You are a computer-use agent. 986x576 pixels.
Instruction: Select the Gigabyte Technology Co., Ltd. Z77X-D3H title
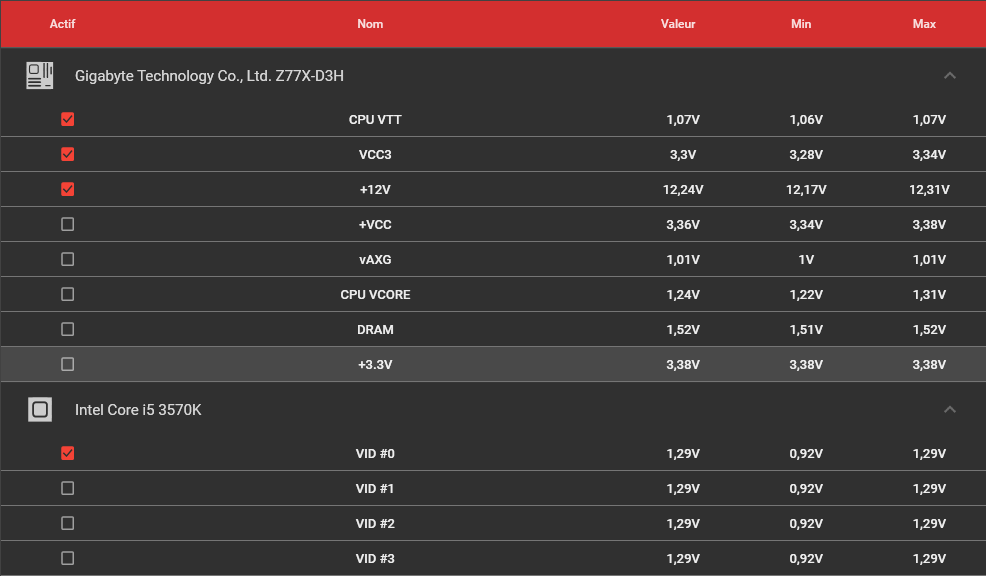[x=209, y=75]
